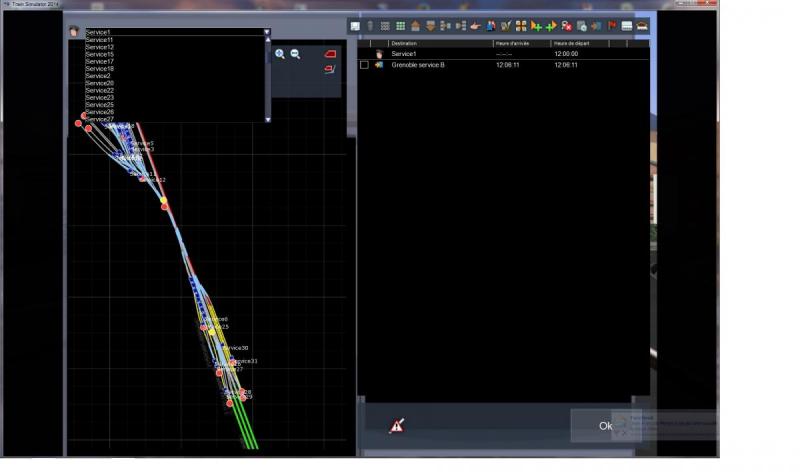This screenshot has width=800, height=472.
Task: Select Service25 in the service list
Action: (100, 105)
